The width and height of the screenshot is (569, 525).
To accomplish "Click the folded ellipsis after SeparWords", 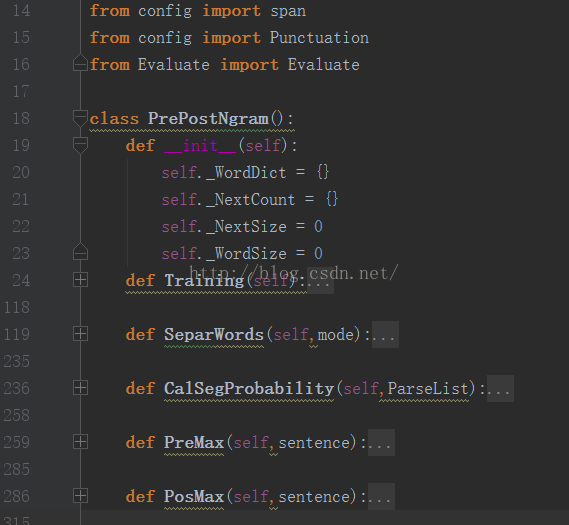I will (x=385, y=335).
